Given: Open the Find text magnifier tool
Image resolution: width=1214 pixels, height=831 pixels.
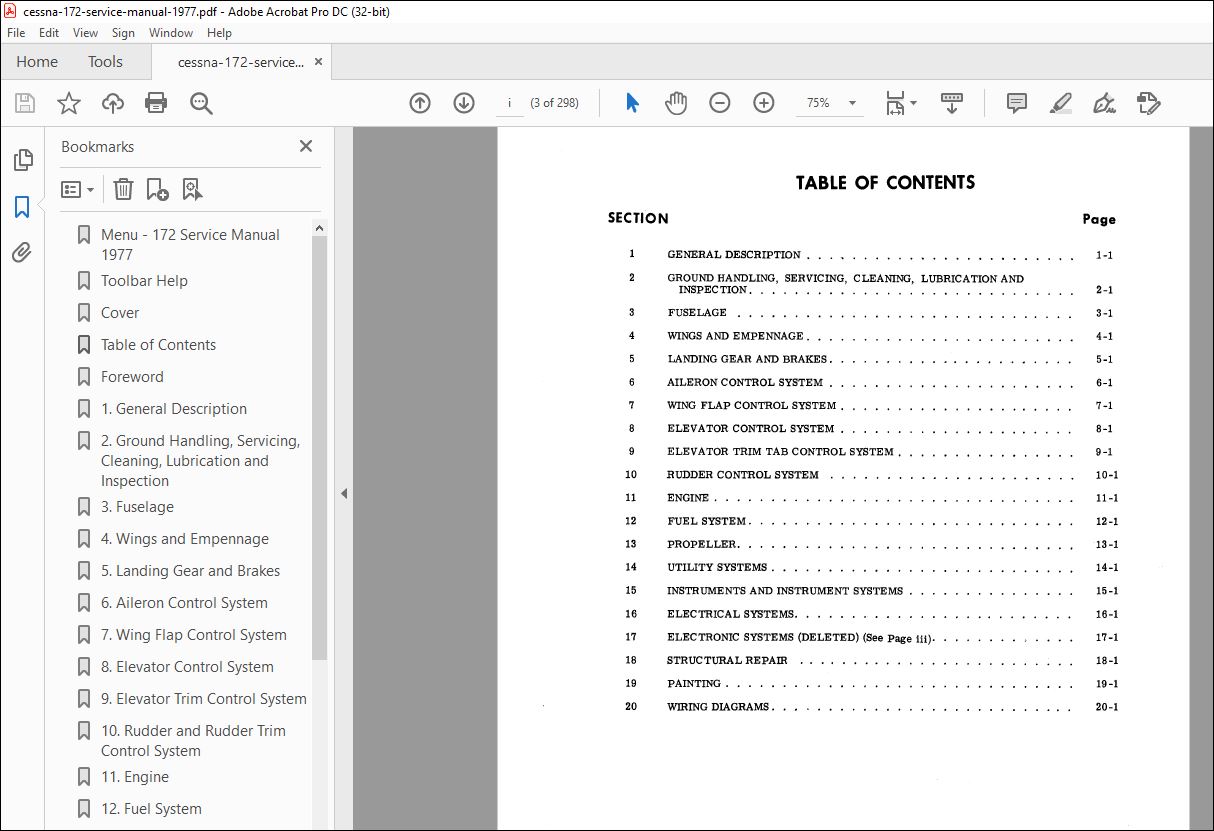Looking at the screenshot, I should (x=201, y=103).
